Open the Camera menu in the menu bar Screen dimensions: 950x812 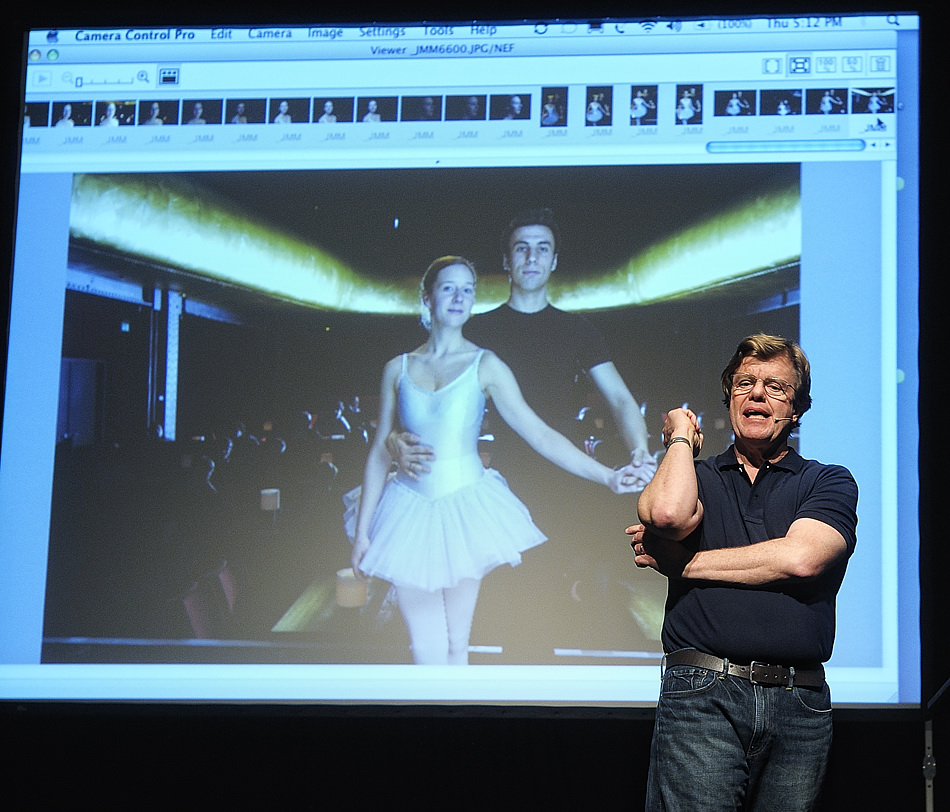point(270,34)
